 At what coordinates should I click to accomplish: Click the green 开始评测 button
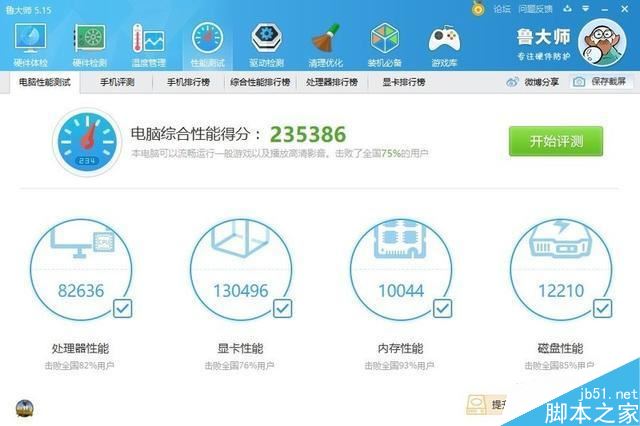556,141
